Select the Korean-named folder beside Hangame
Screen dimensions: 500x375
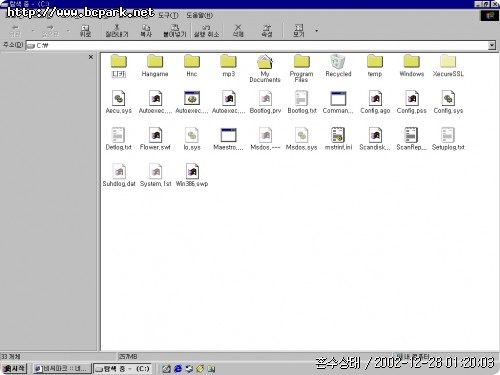(119, 66)
